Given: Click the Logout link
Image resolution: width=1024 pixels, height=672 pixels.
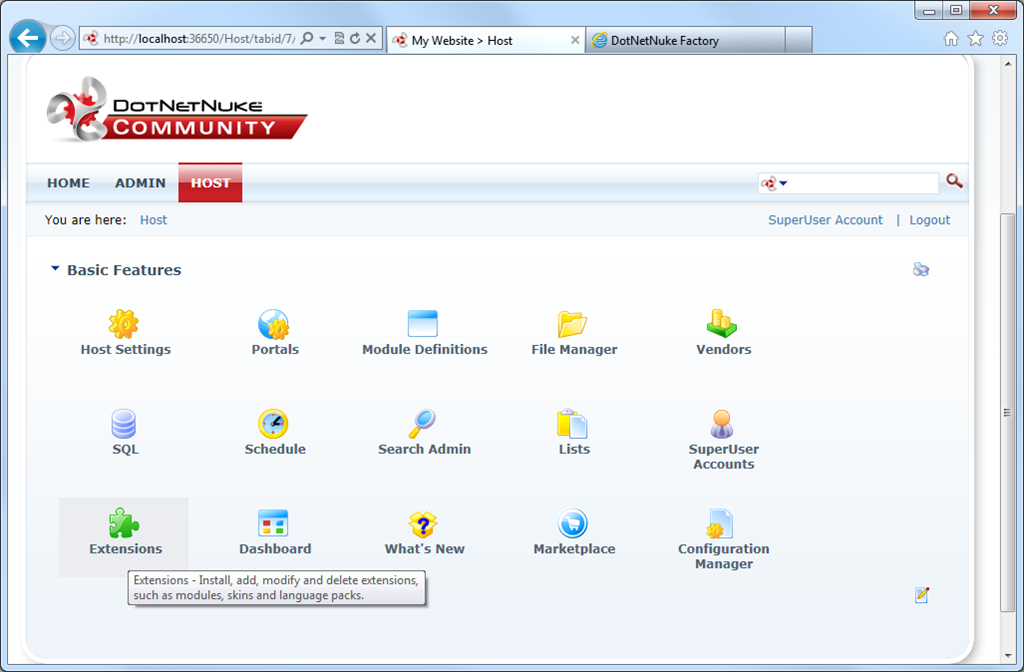Looking at the screenshot, I should [929, 220].
